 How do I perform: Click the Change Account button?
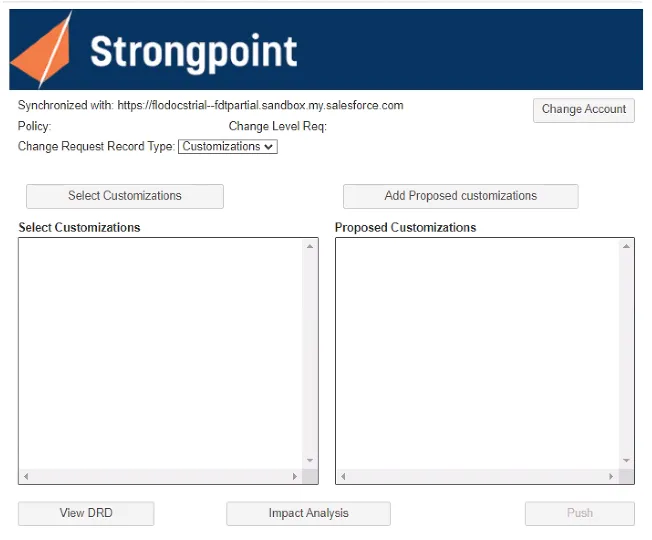coord(583,110)
